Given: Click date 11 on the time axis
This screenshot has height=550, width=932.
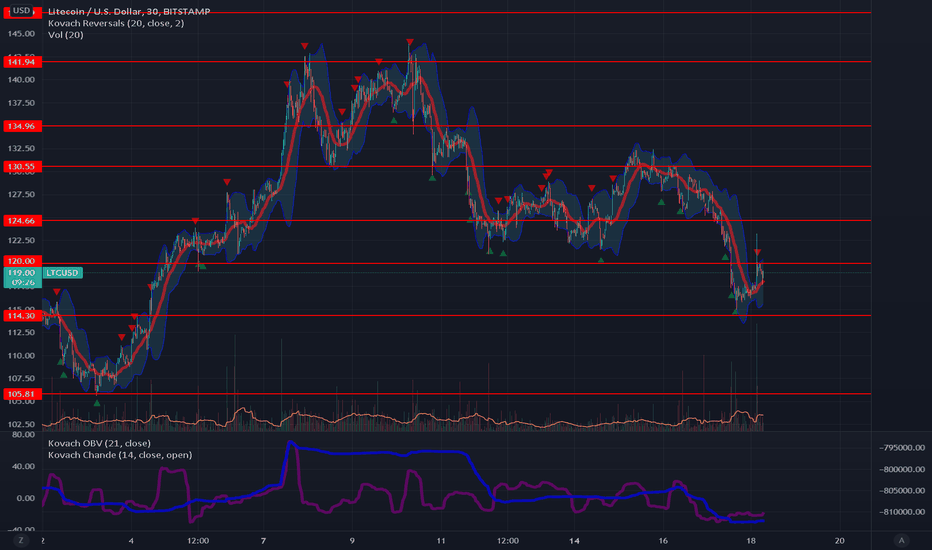Looking at the screenshot, I should (440, 540).
